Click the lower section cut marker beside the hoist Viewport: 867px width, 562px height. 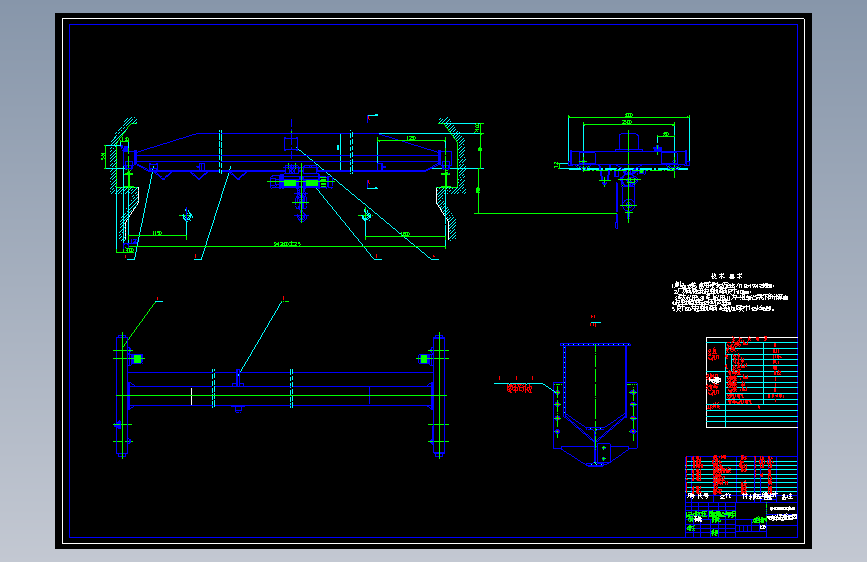372,184
